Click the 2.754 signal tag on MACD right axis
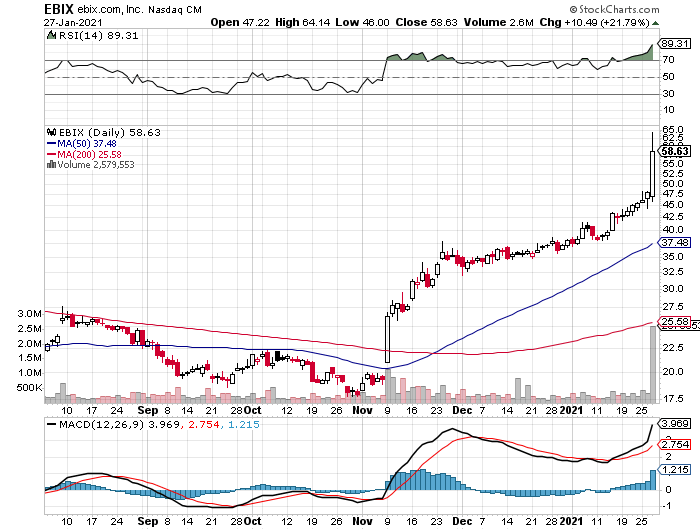Image resolution: width=700 pixels, height=530 pixels. [675, 445]
